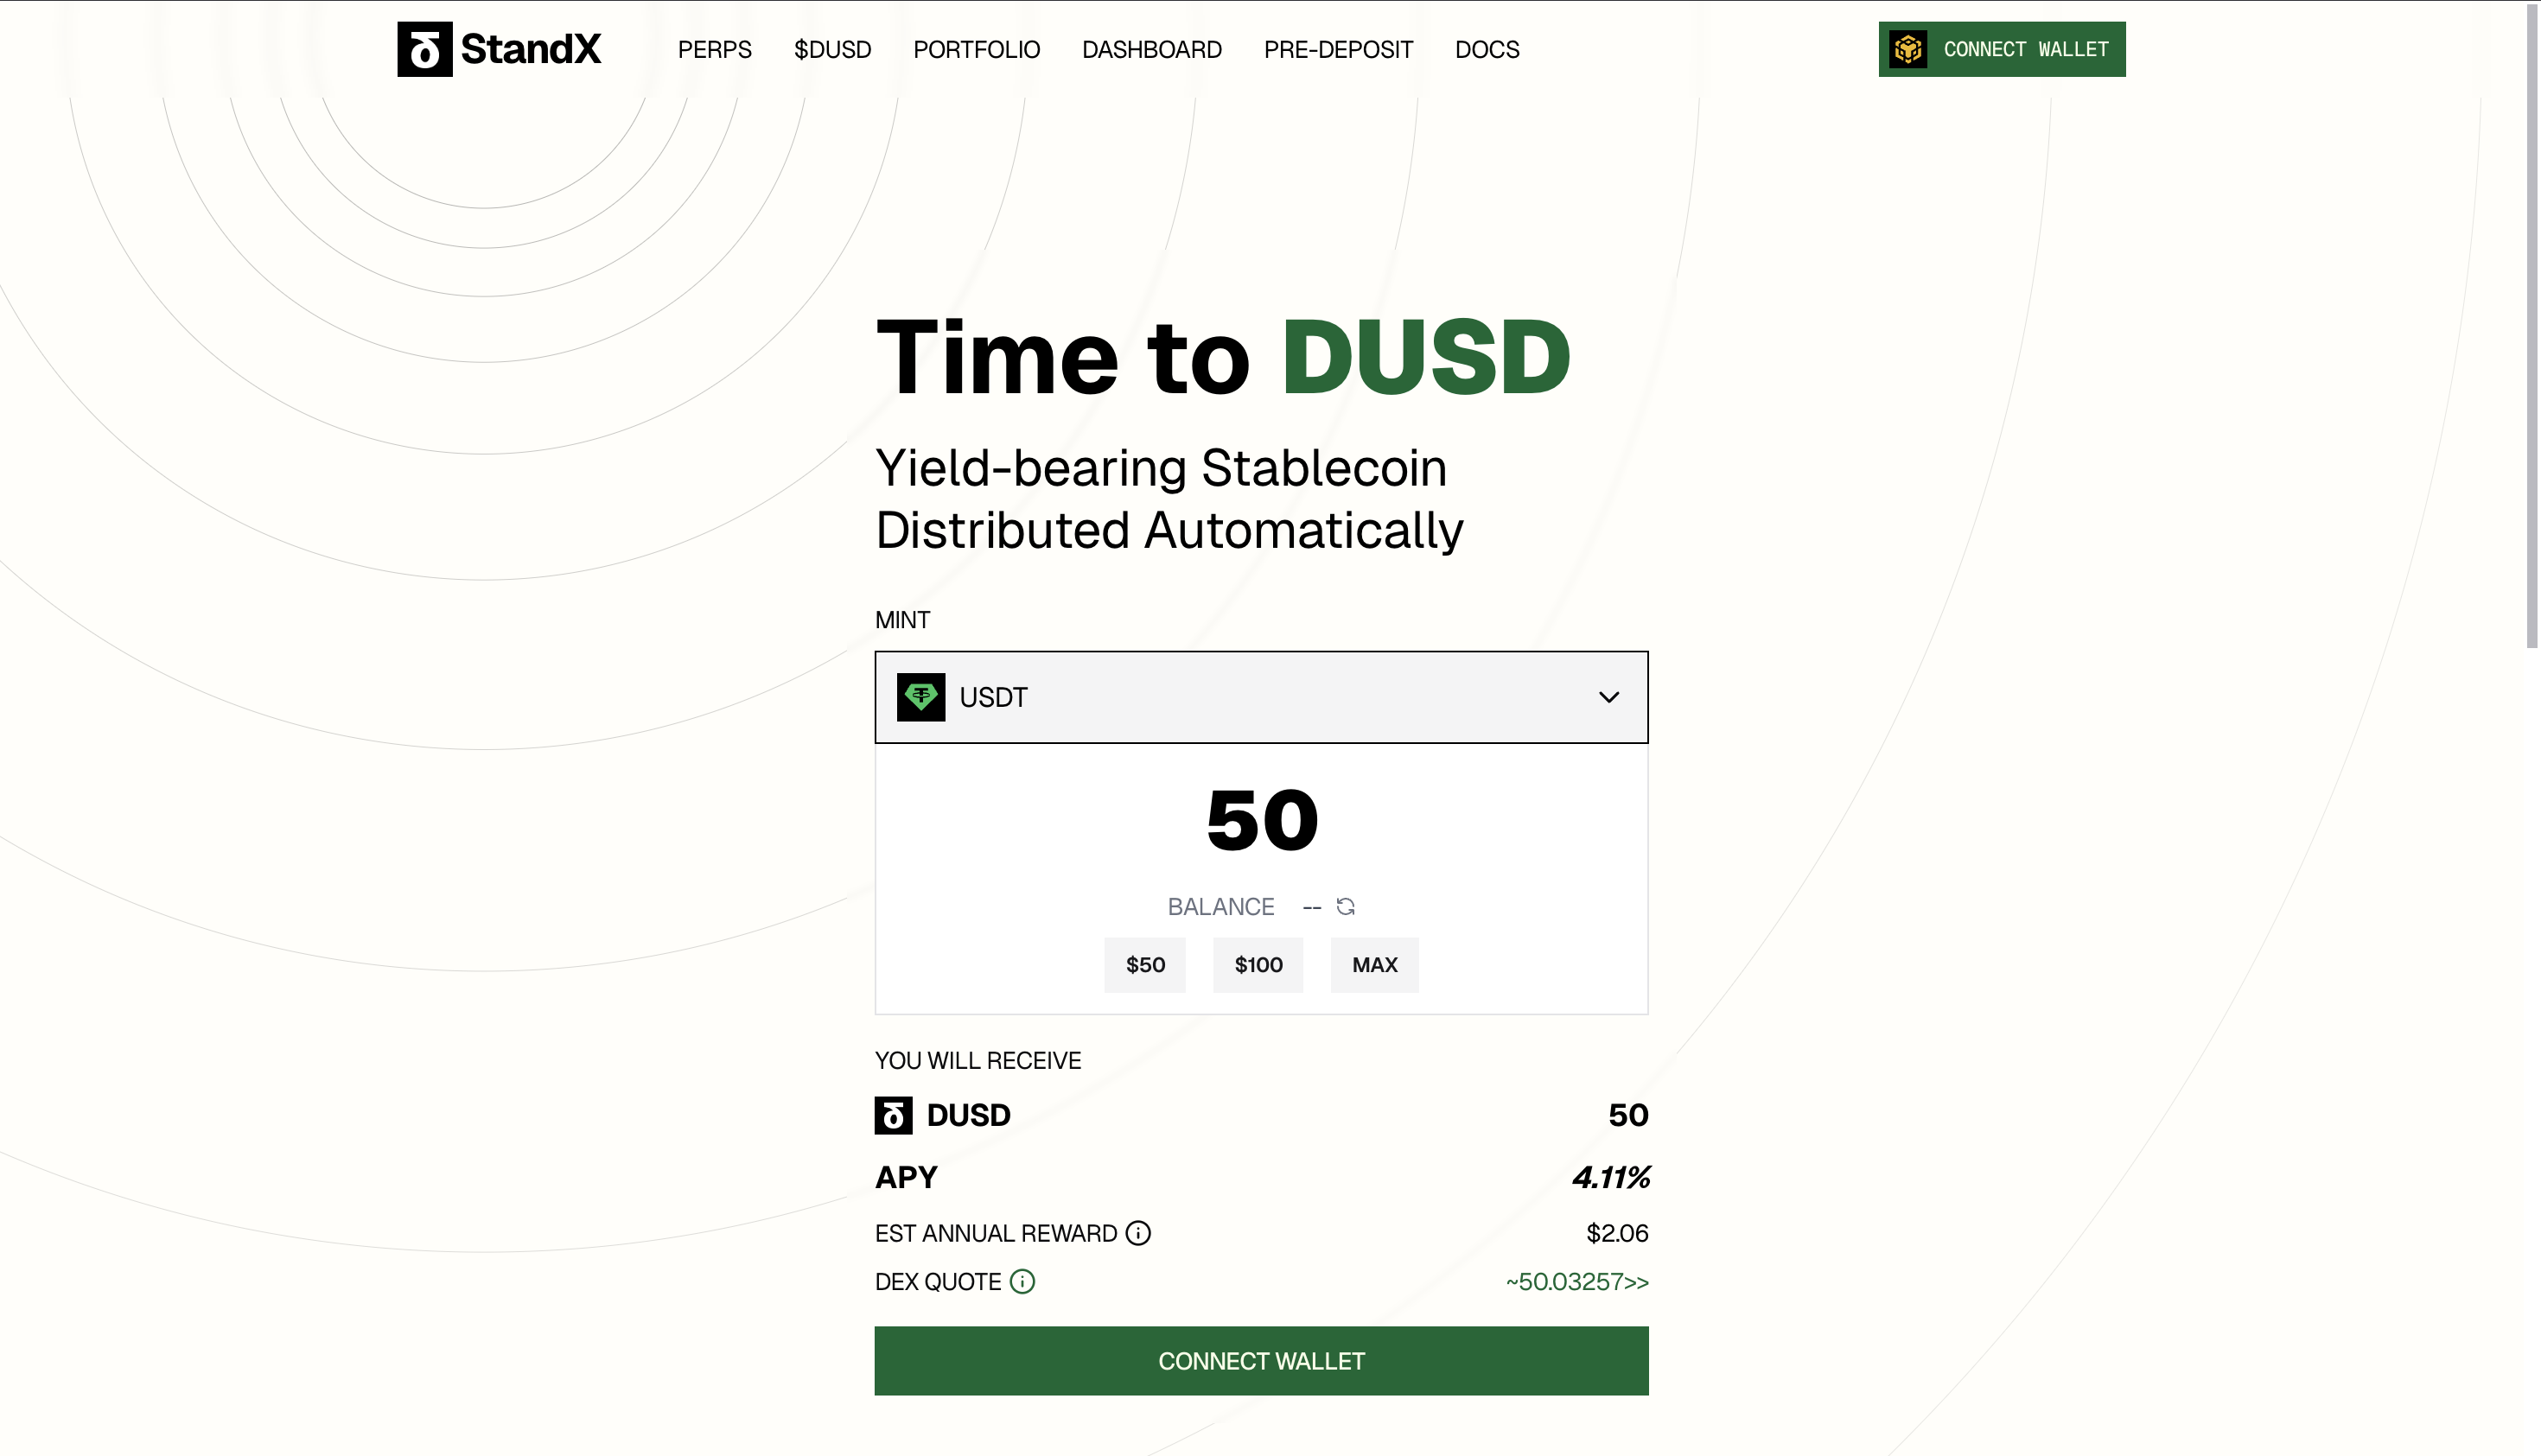This screenshot has width=2541, height=1456.
Task: Select the $50 preset amount
Action: tap(1145, 965)
